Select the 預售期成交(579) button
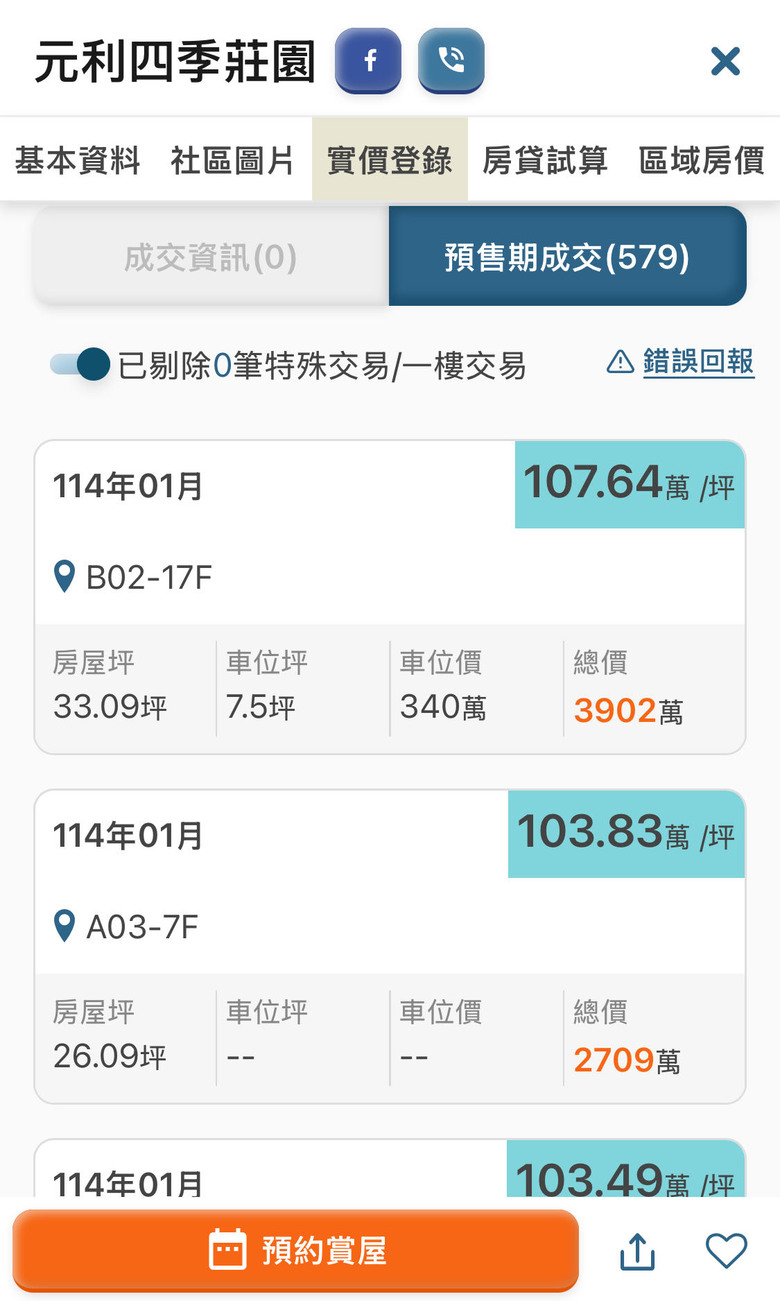Screen dimensions: 780x1301 [567, 258]
